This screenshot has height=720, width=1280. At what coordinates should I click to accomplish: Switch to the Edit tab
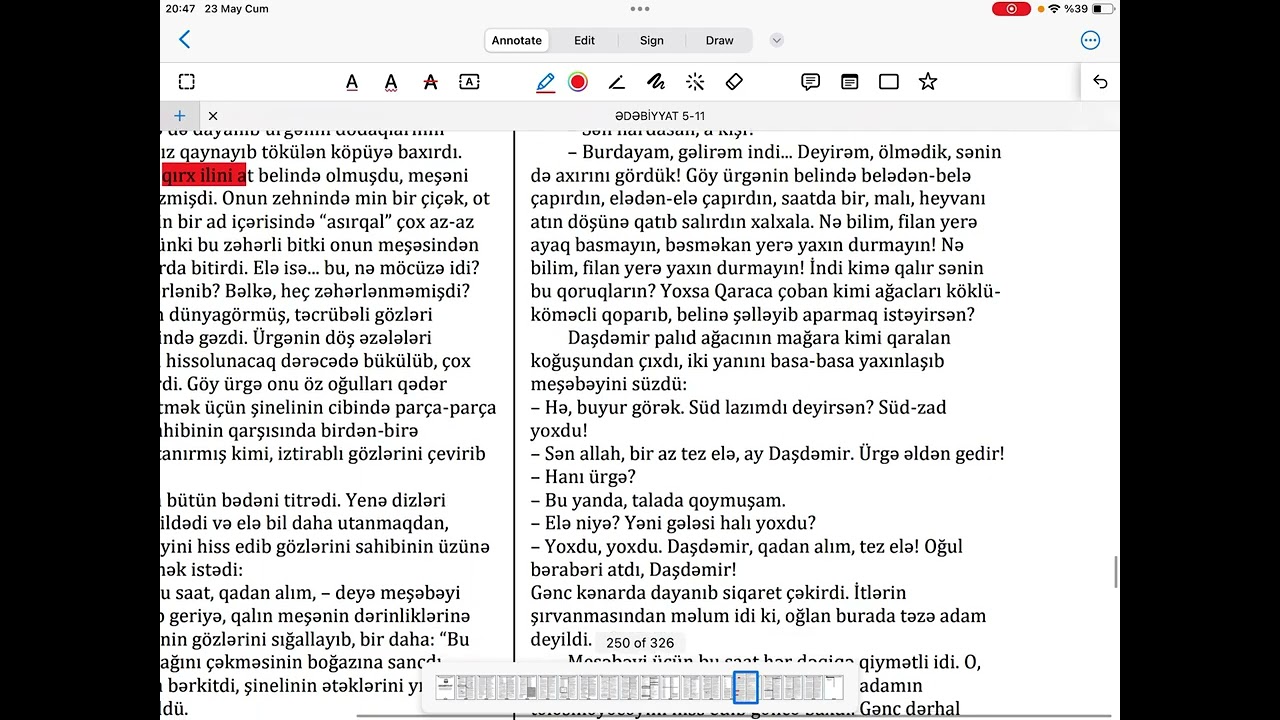click(x=585, y=40)
